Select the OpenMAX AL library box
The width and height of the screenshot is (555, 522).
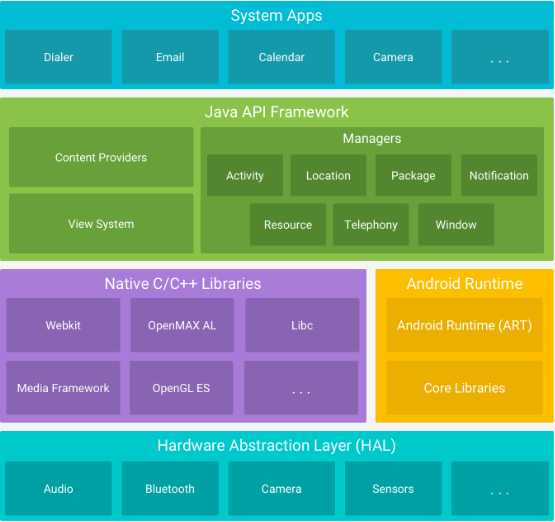tap(182, 325)
